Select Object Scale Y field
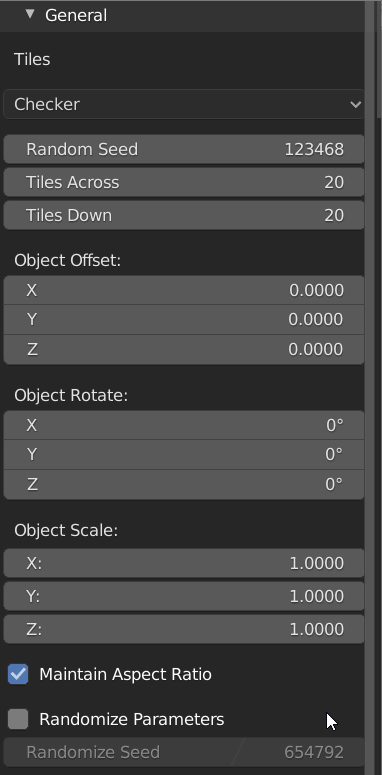 184,596
